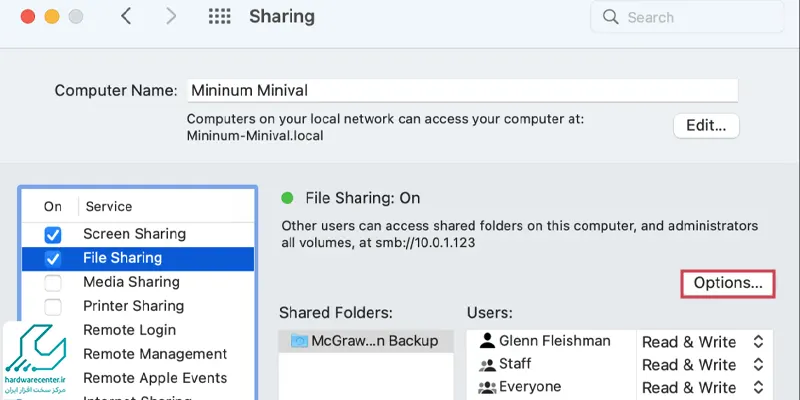
Task: Select McGraw...n Backup shared folder
Action: tap(366, 341)
